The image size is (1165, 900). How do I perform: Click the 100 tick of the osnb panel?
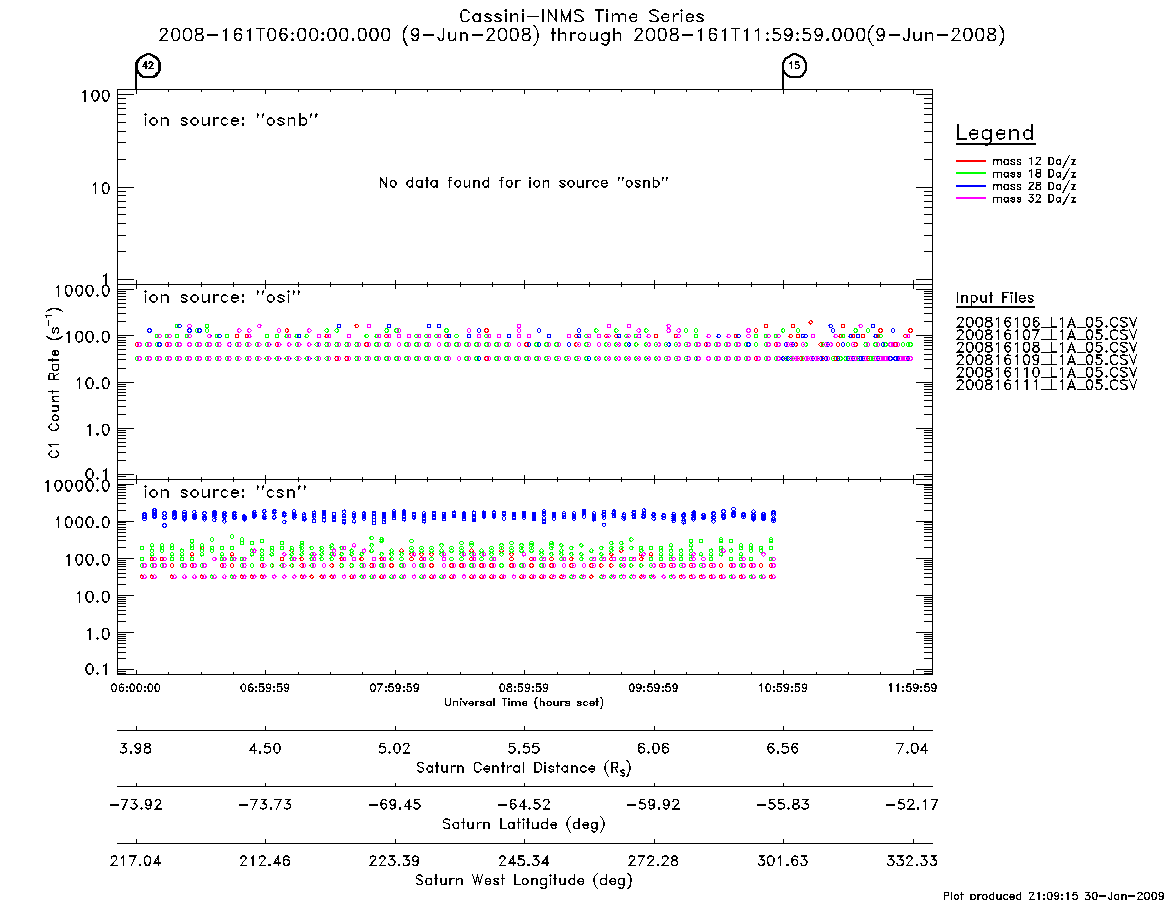[x=96, y=97]
